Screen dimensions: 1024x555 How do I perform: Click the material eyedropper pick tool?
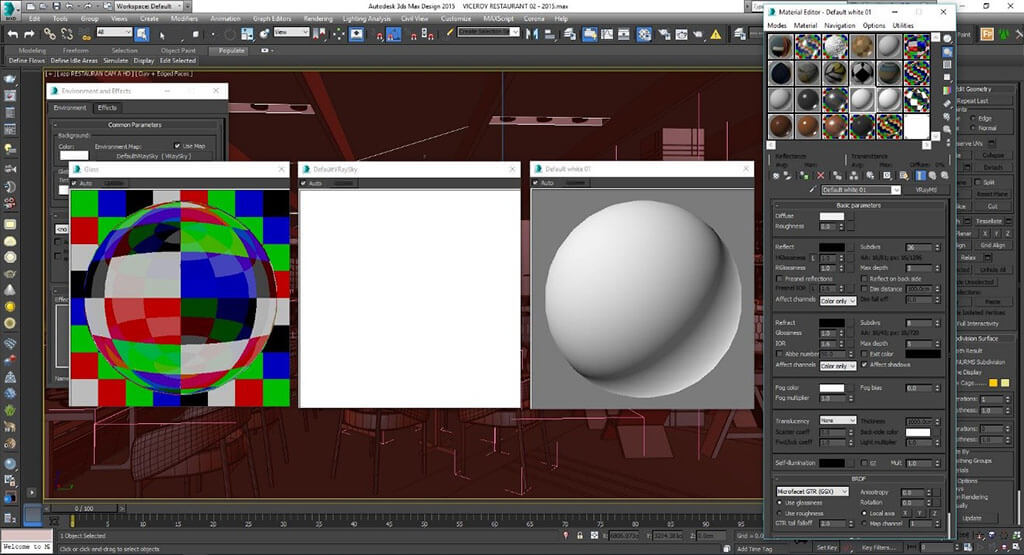point(811,189)
